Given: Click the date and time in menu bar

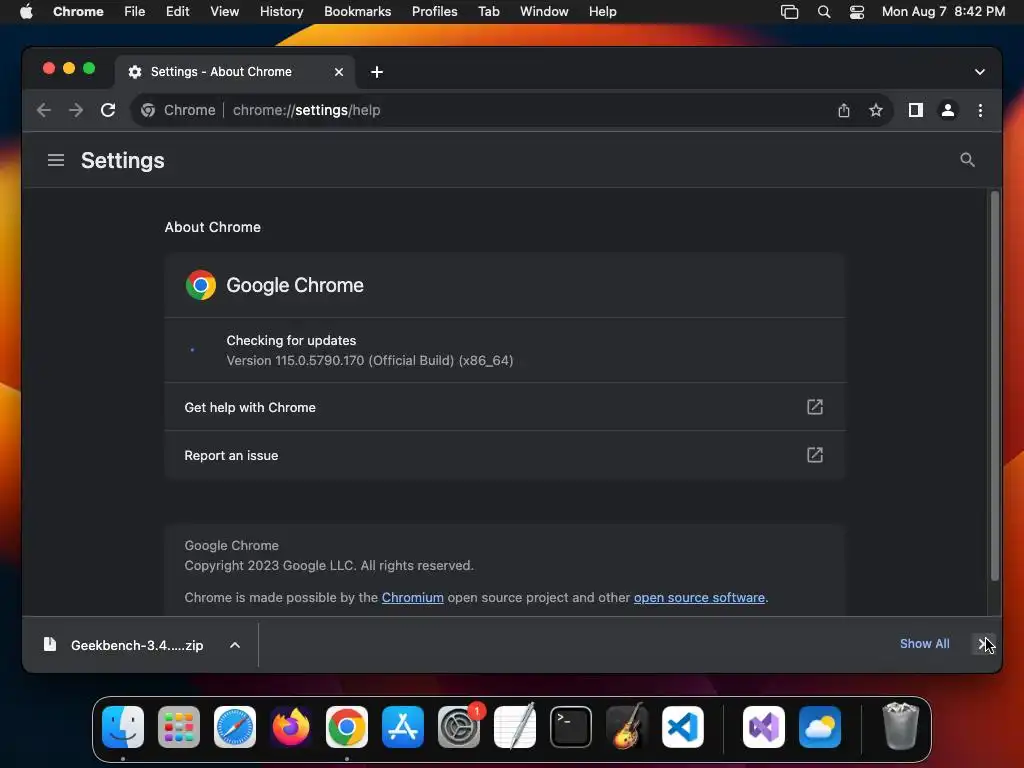Looking at the screenshot, I should tap(943, 12).
